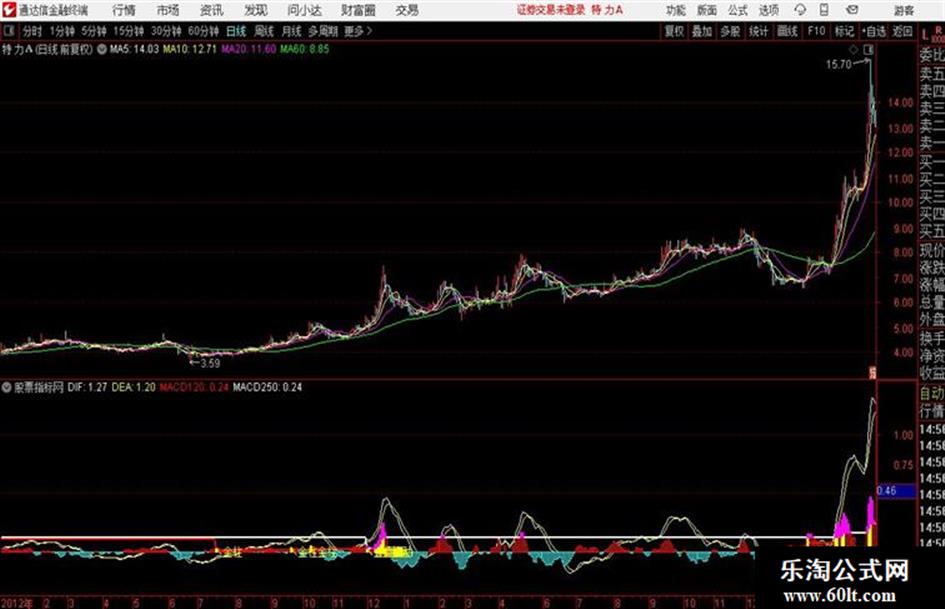Open the 多周期 multi-period view
Image resolution: width=945 pixels, height=609 pixels.
pyautogui.click(x=323, y=31)
